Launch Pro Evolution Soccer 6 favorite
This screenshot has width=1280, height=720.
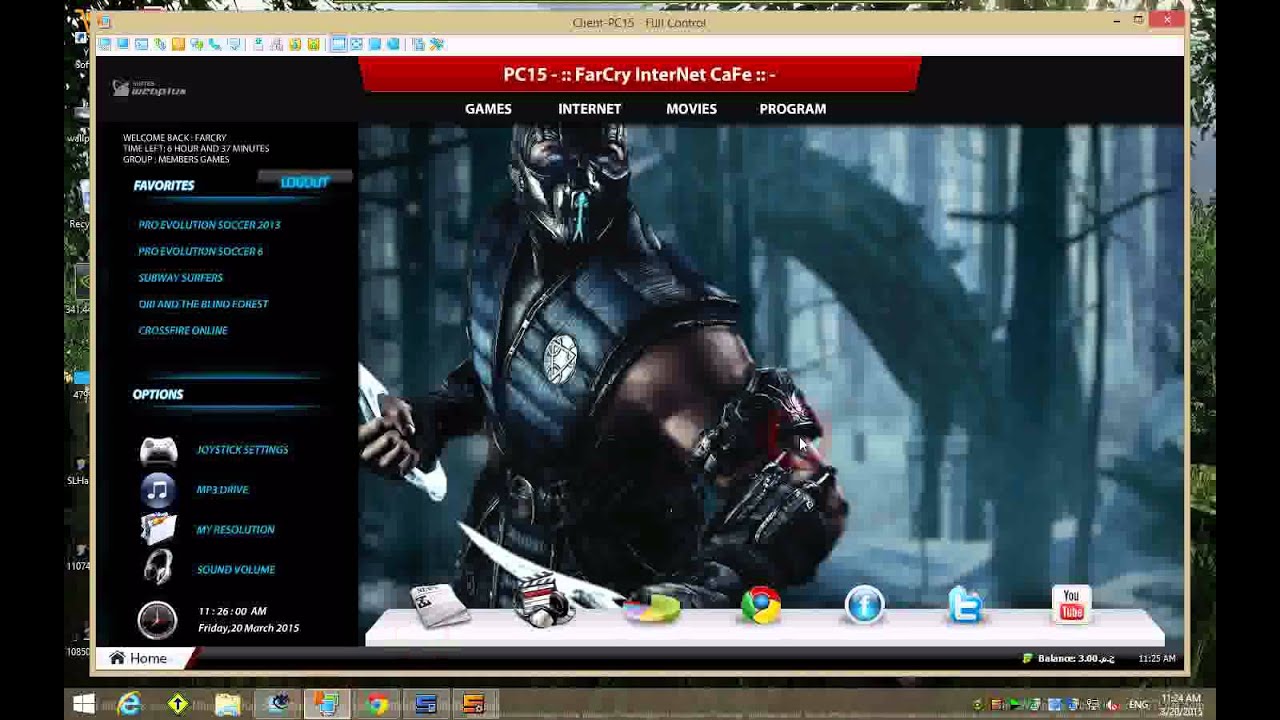pyautogui.click(x=200, y=251)
